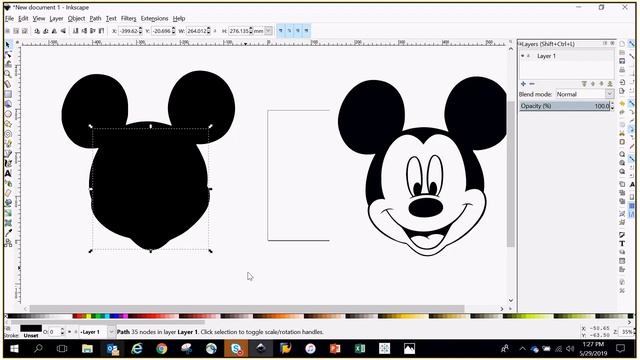Image resolution: width=640 pixels, height=360 pixels.
Task: Select the Star polygon tool
Action: point(8,124)
